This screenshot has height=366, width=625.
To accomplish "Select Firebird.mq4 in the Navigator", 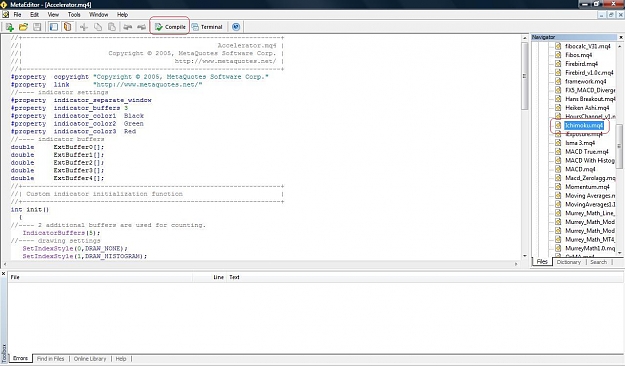I will [x=581, y=64].
